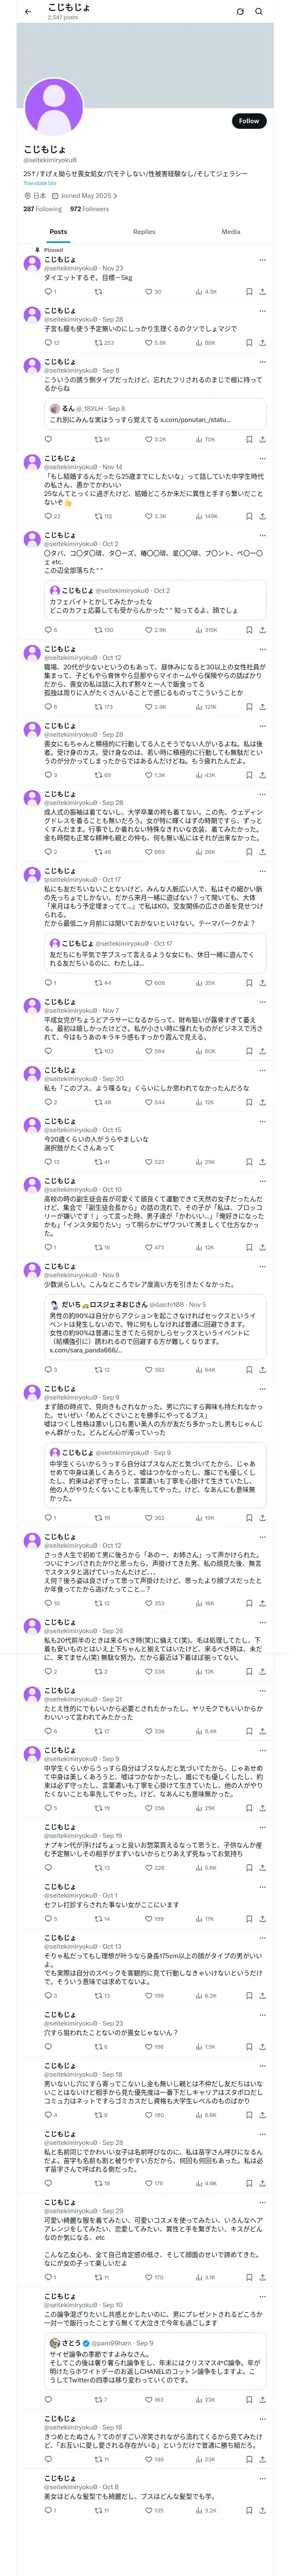Share the Sep 8 post
290x2576 pixels.
(x=262, y=439)
